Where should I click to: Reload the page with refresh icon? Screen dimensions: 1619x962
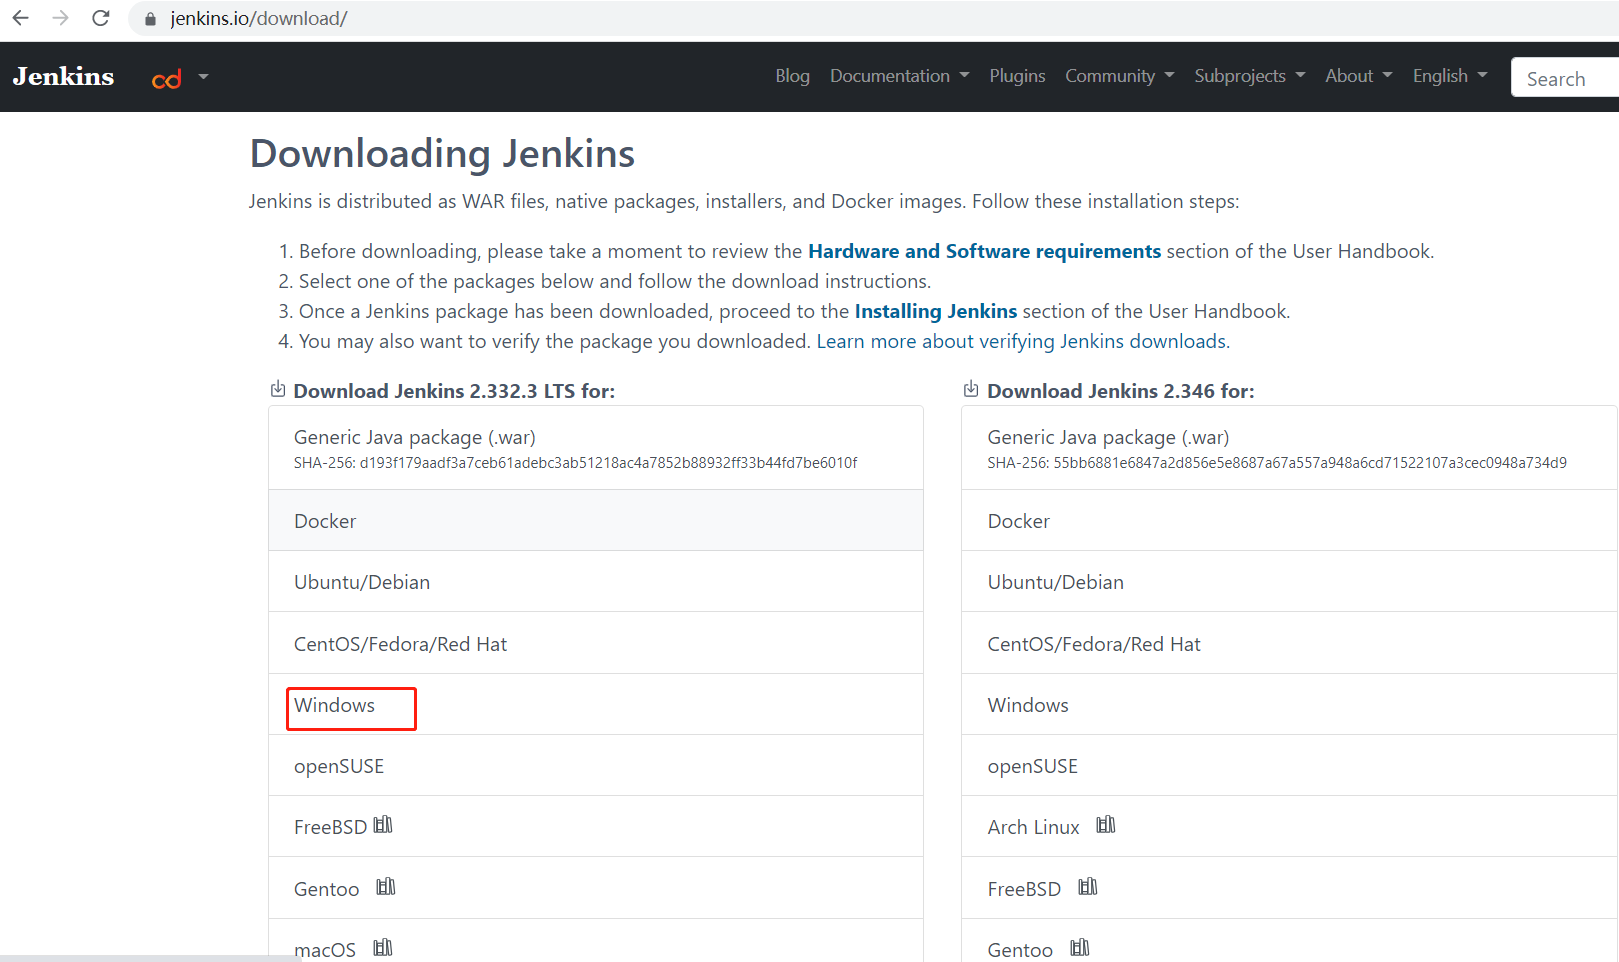tap(101, 18)
